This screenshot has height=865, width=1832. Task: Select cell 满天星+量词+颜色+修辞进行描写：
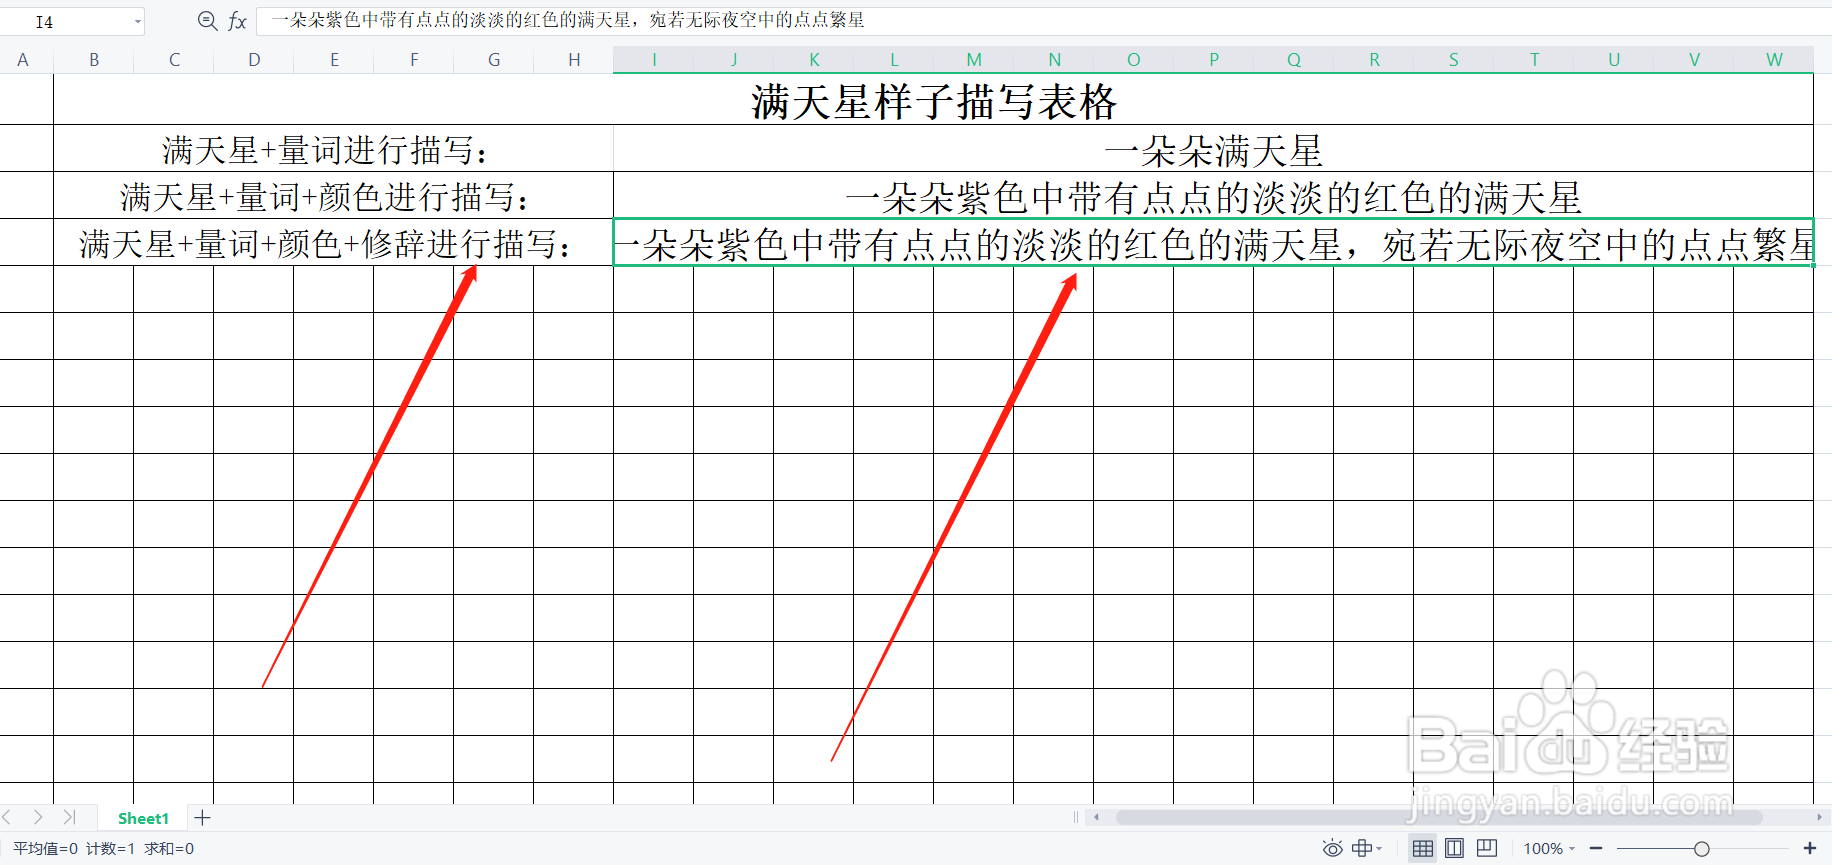pyautogui.click(x=333, y=243)
